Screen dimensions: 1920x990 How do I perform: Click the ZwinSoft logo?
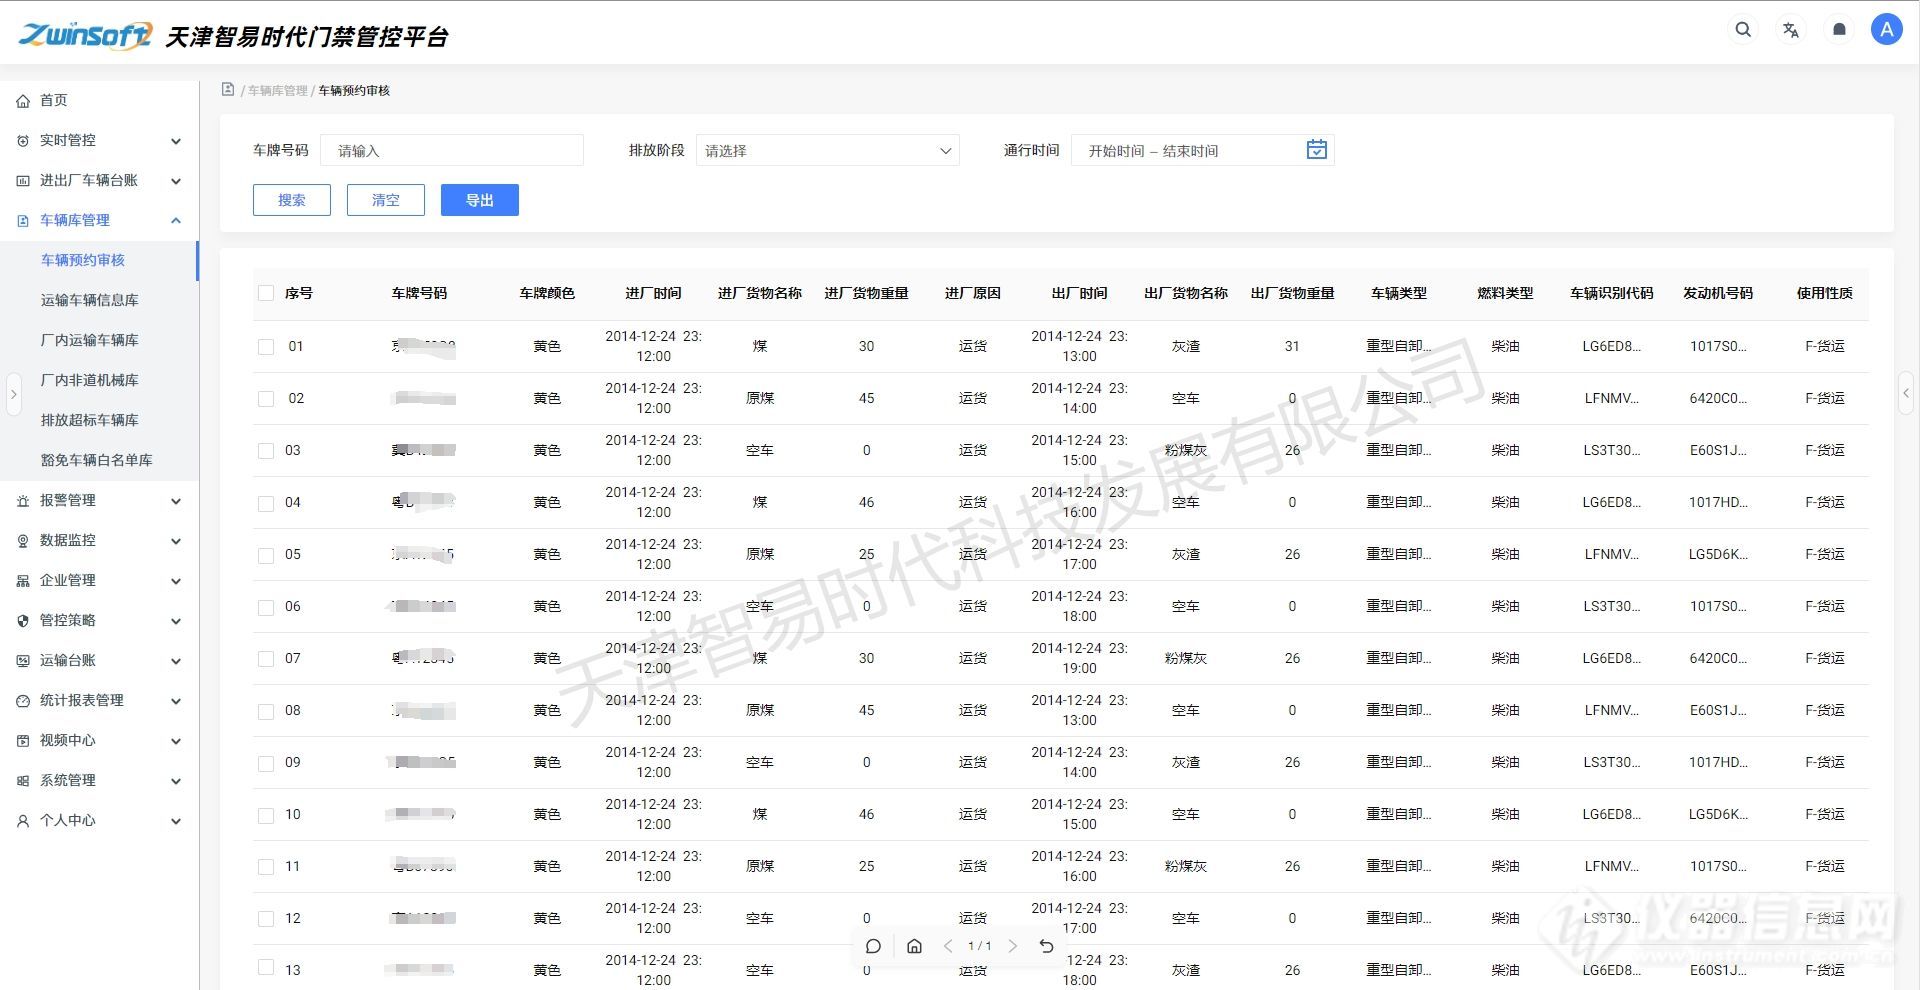tap(85, 35)
